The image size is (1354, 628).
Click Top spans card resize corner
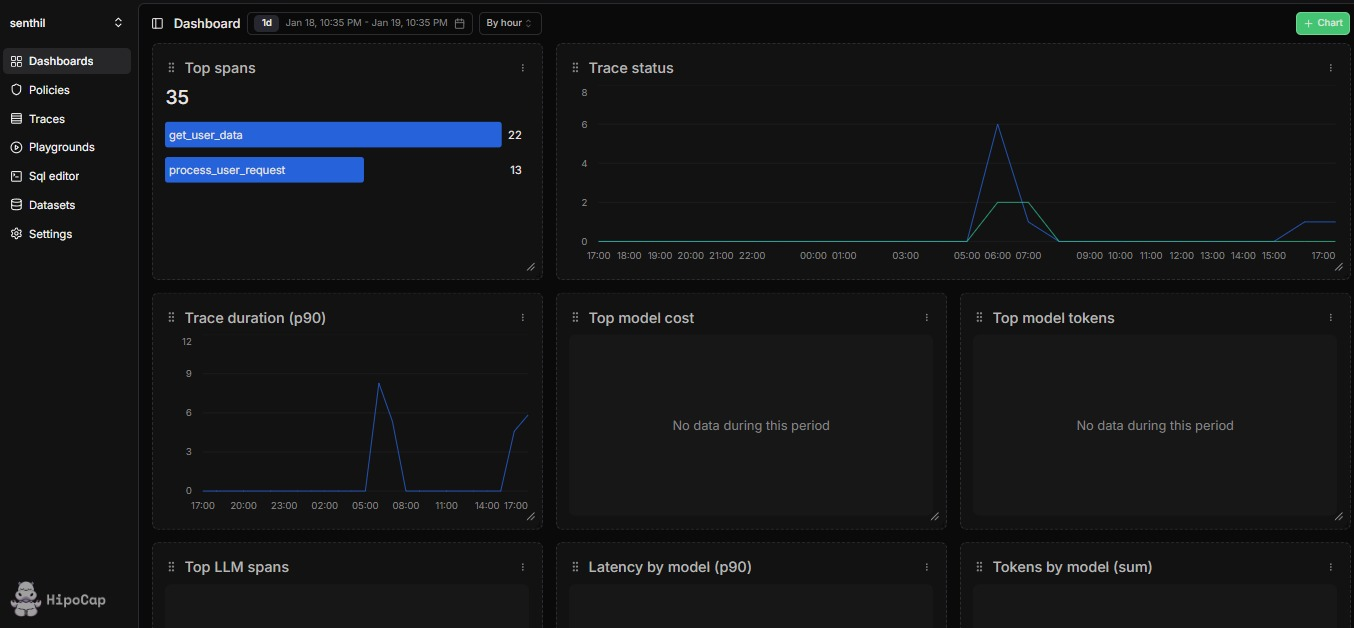tap(531, 267)
